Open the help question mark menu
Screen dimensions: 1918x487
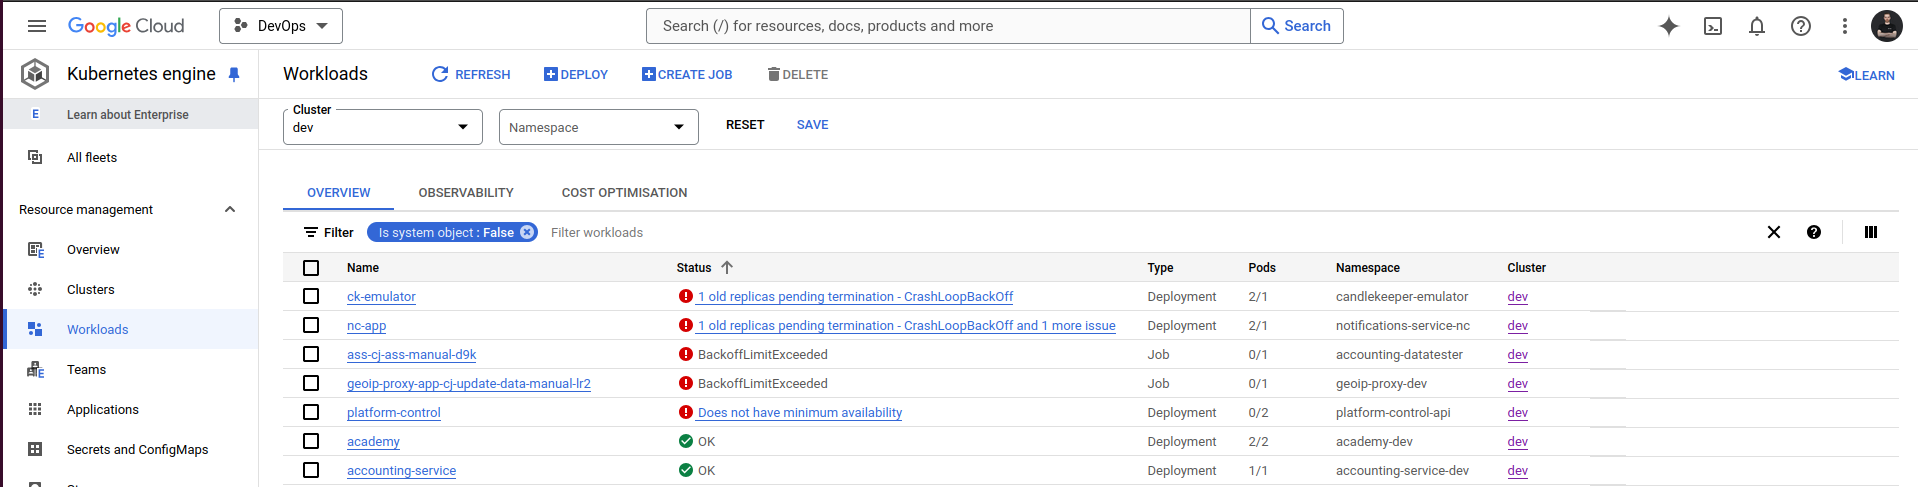(x=1800, y=26)
